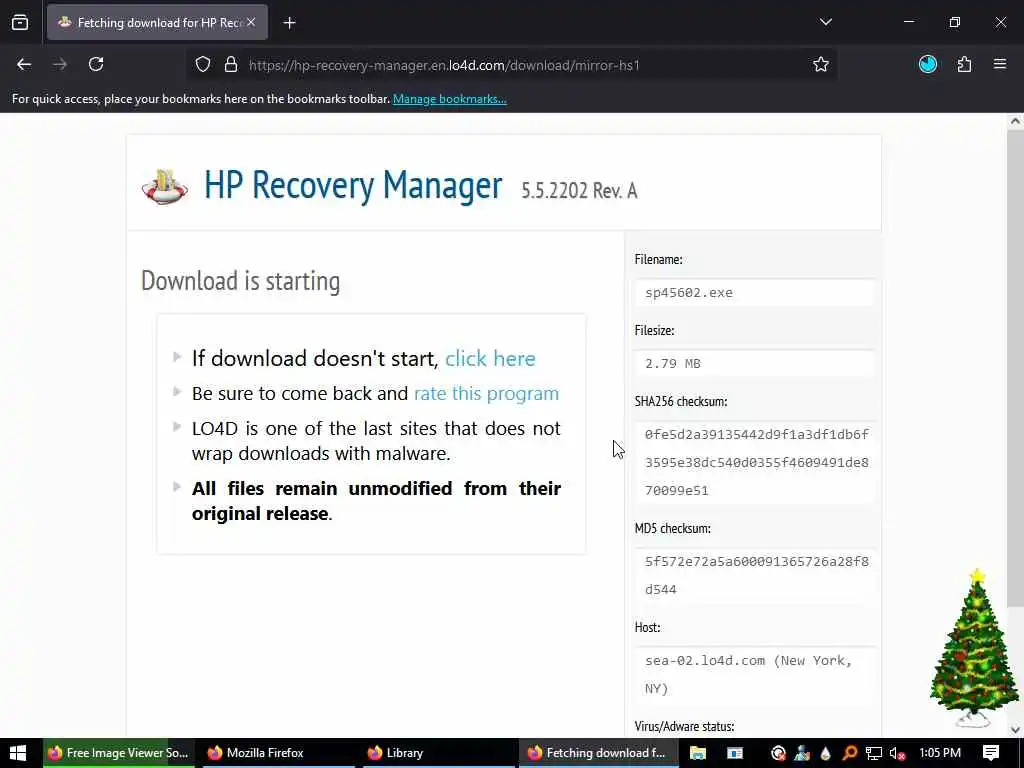
Task: Open the Firefox hamburger application menu
Action: (1000, 64)
